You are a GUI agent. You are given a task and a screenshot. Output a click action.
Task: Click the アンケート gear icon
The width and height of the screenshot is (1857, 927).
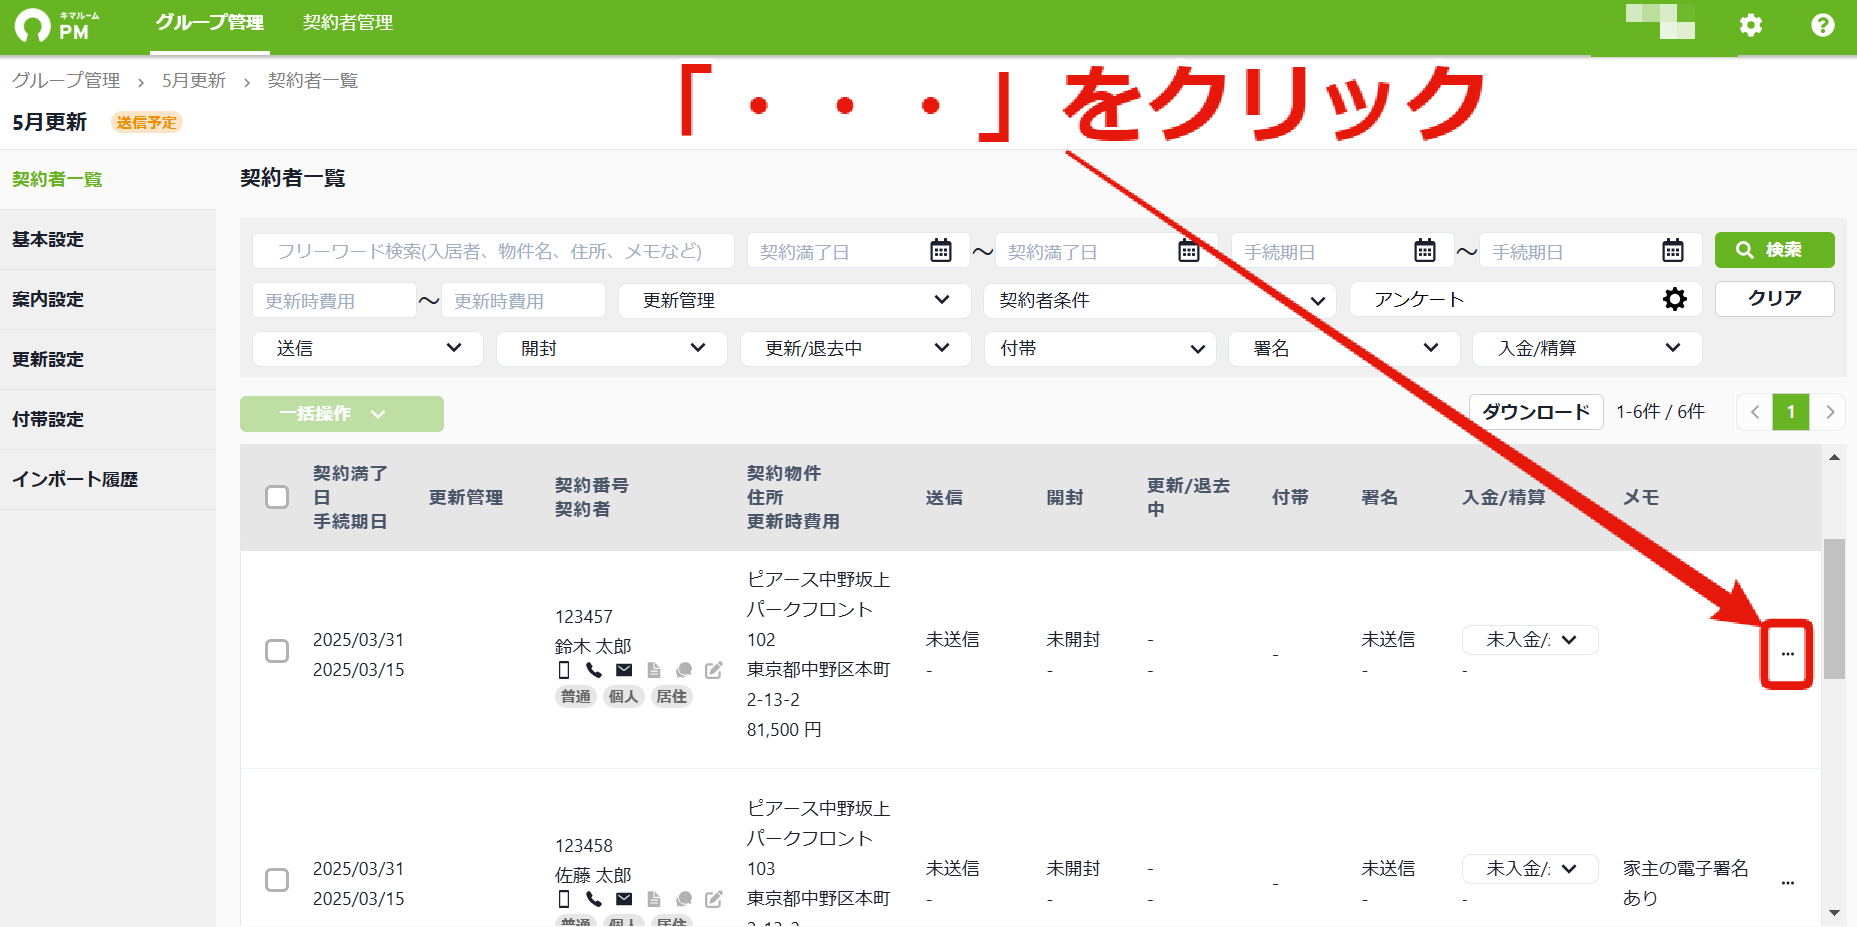pos(1675,299)
